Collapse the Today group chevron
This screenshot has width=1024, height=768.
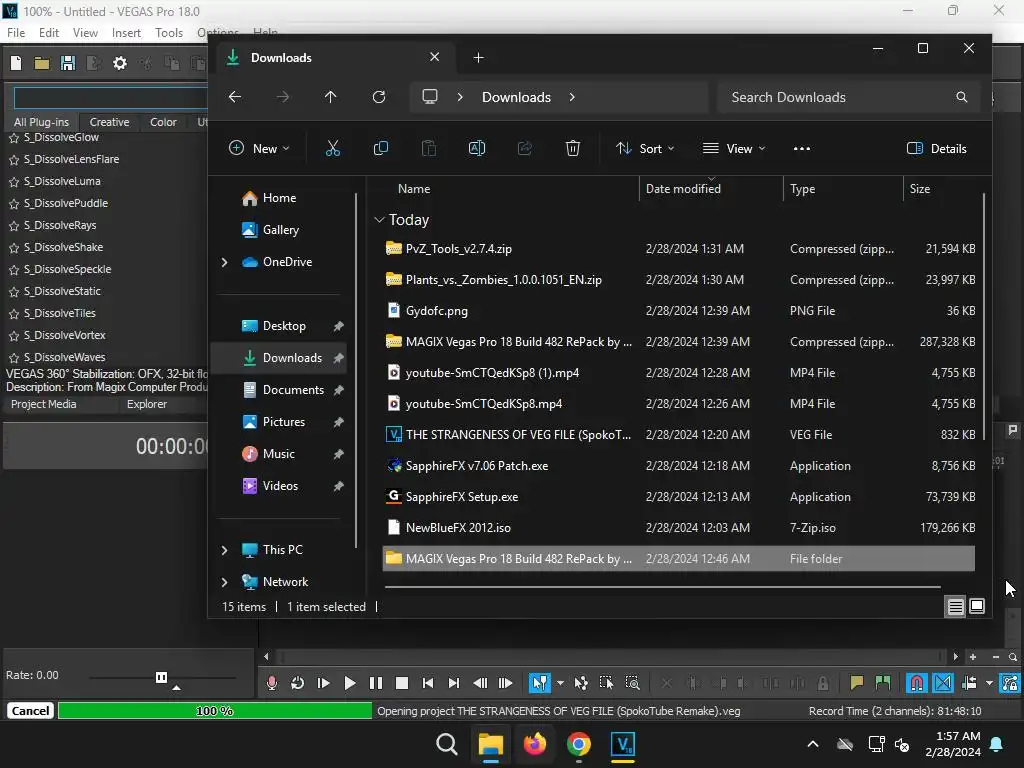(379, 220)
